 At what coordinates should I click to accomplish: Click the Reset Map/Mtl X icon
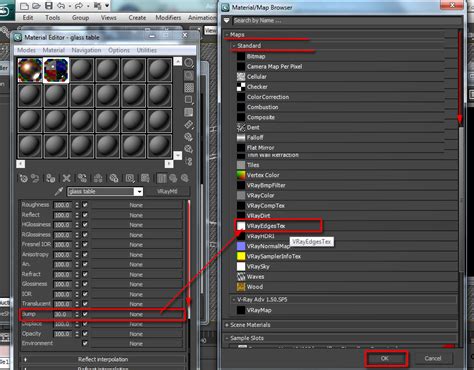click(x=67, y=178)
